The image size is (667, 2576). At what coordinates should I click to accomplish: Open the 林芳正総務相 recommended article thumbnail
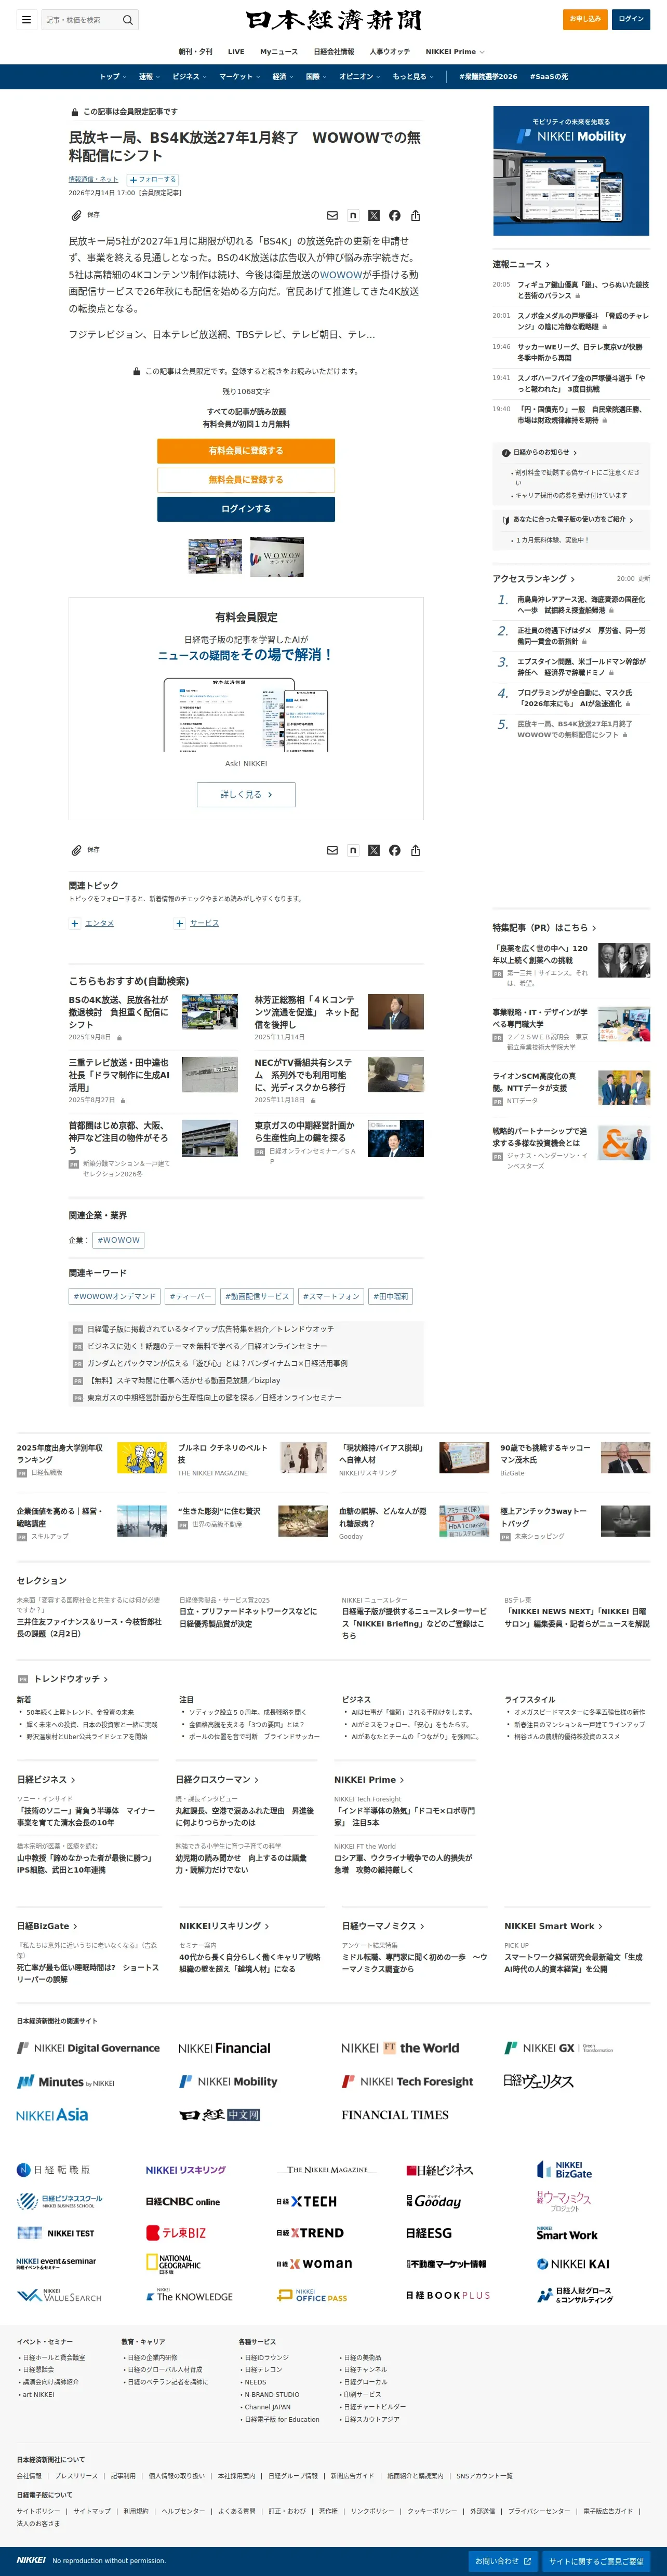point(396,1012)
